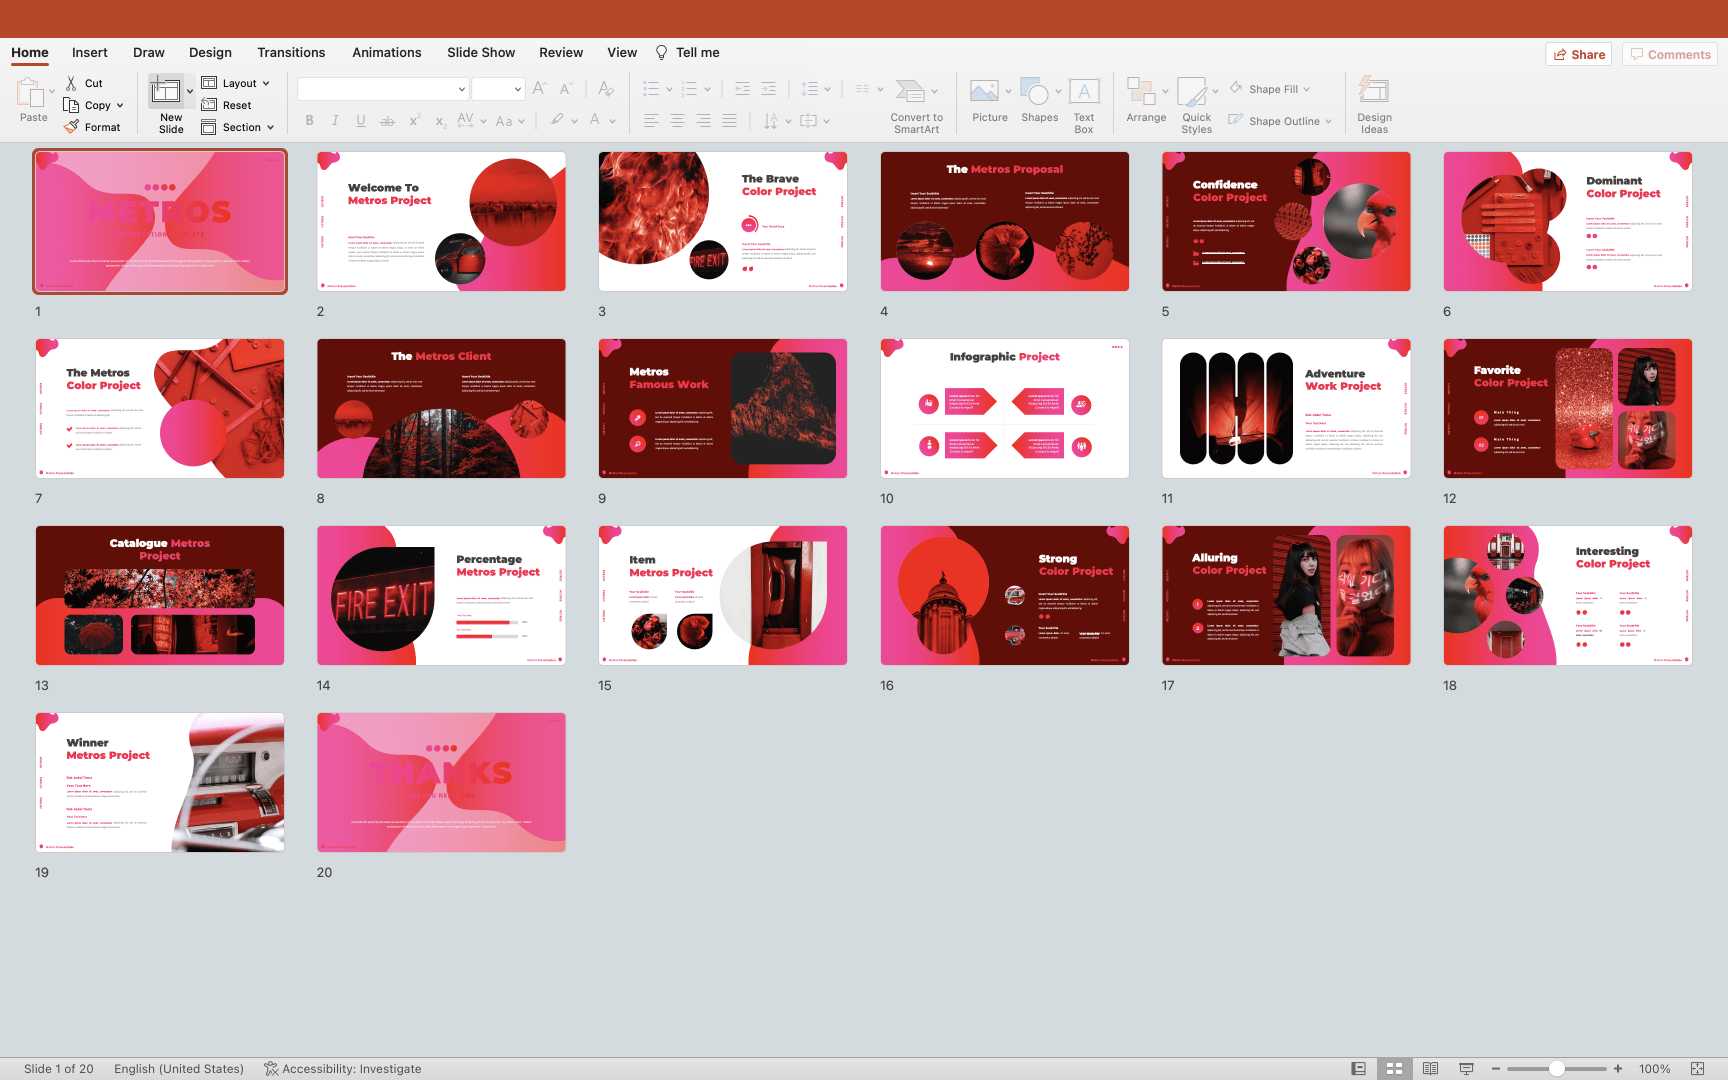This screenshot has height=1080, width=1728.
Task: Open Design Ideas pane
Action: click(x=1374, y=93)
